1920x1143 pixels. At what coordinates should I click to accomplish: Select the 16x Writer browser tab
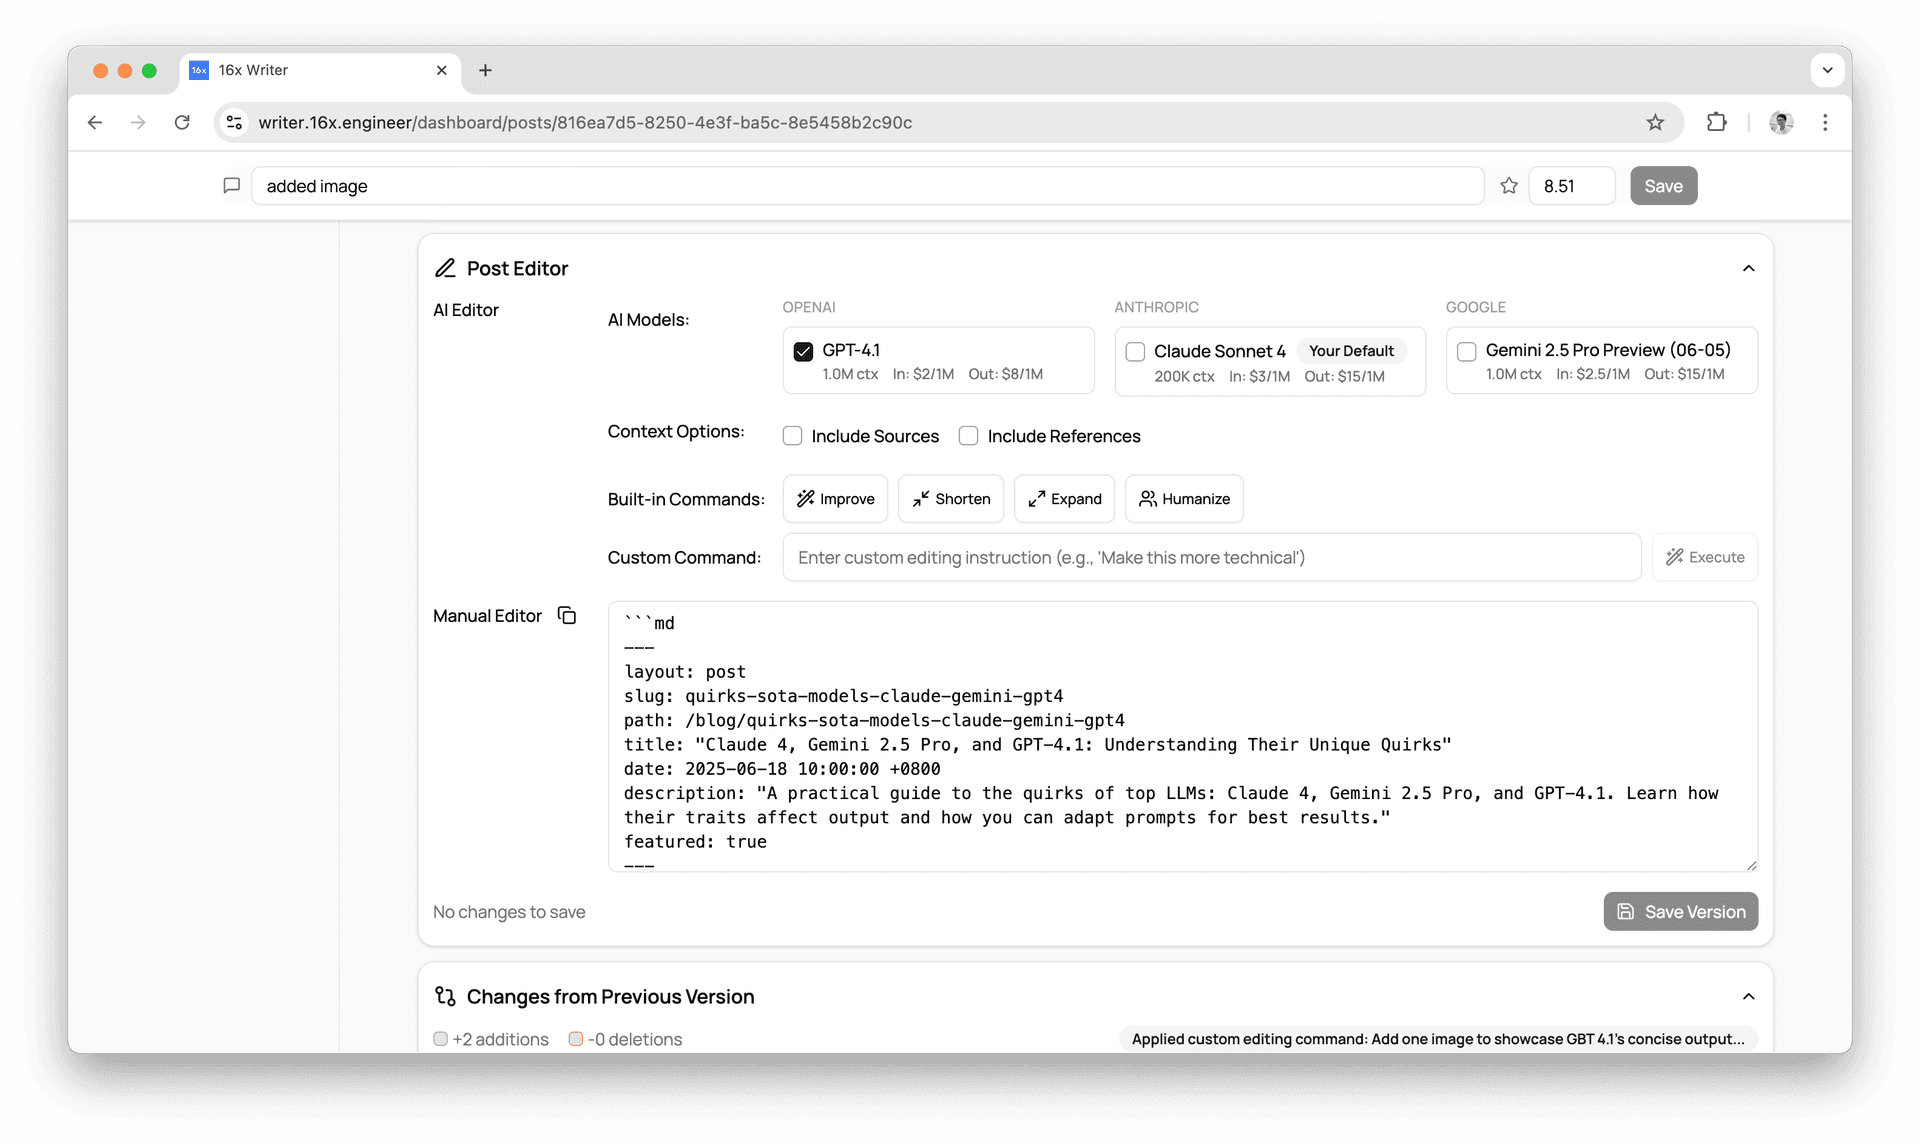tap(320, 70)
